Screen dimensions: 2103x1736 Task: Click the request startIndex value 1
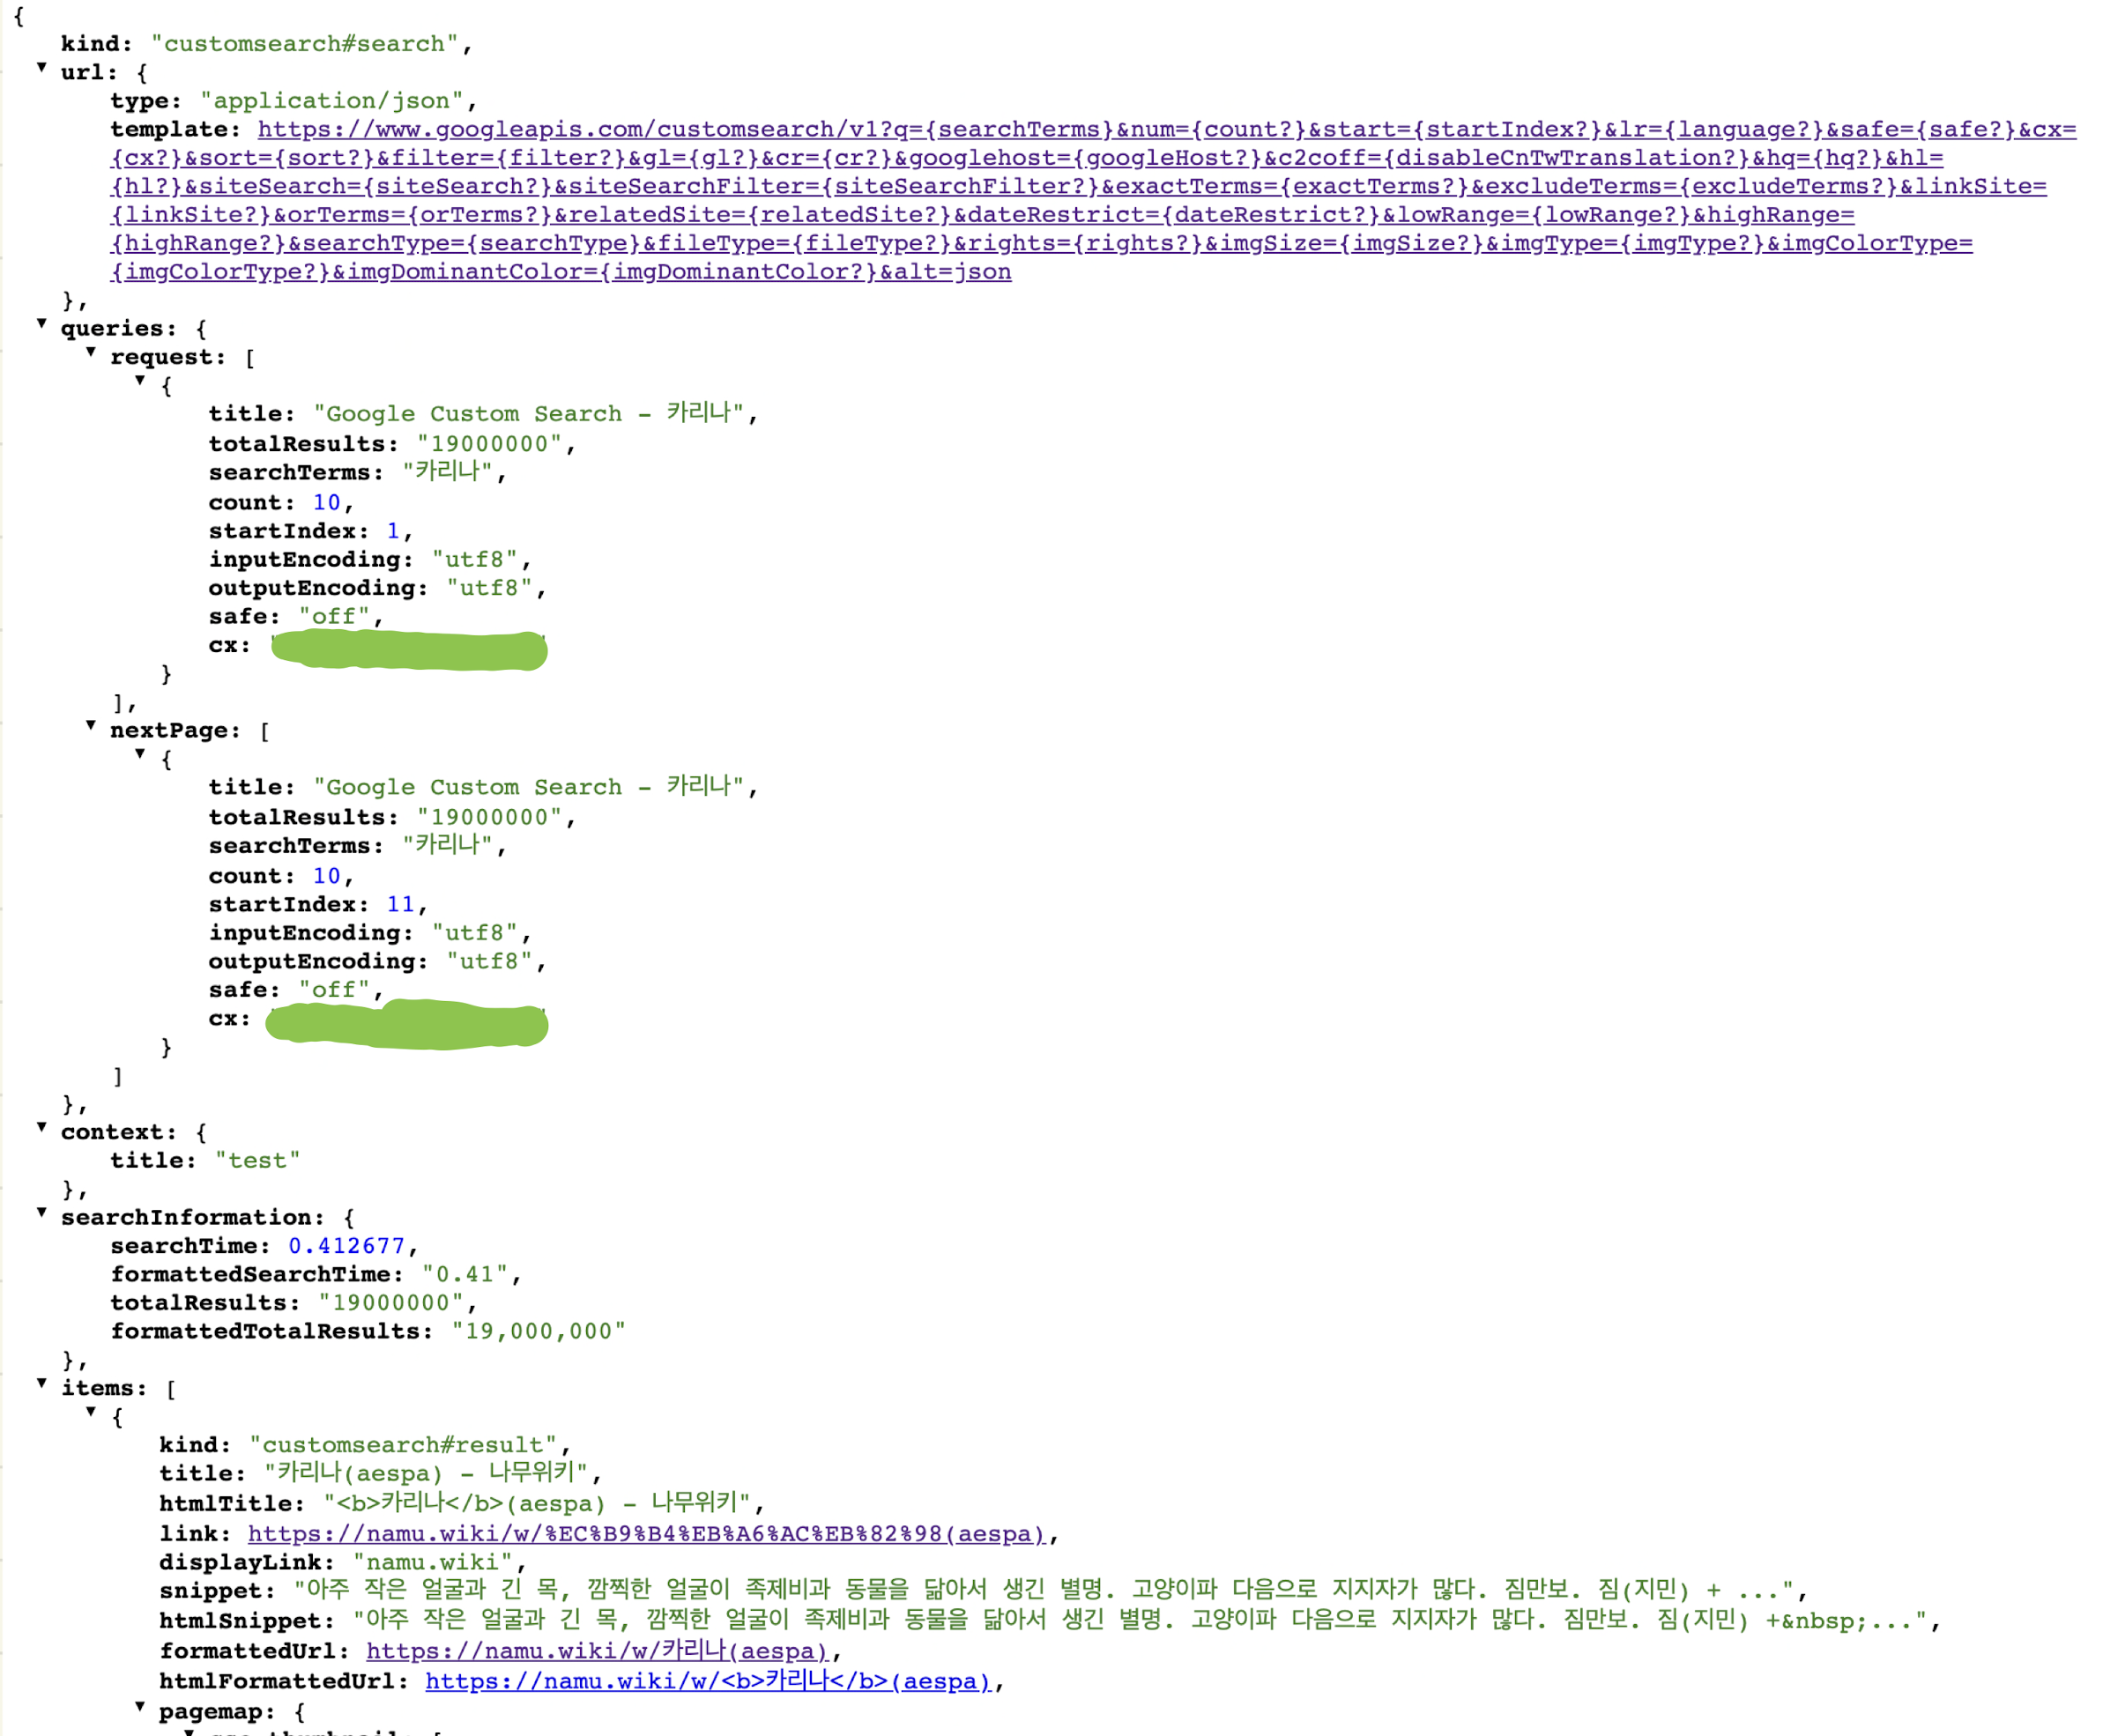pyautogui.click(x=393, y=531)
